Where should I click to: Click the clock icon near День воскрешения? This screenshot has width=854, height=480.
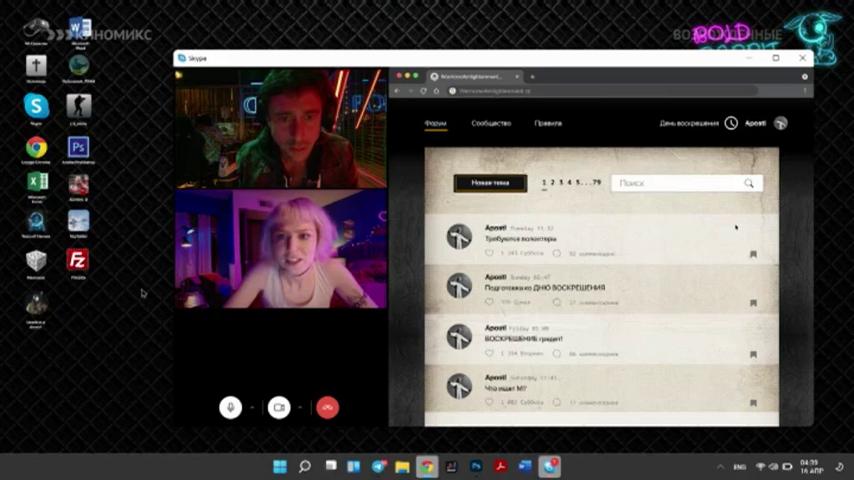point(731,123)
